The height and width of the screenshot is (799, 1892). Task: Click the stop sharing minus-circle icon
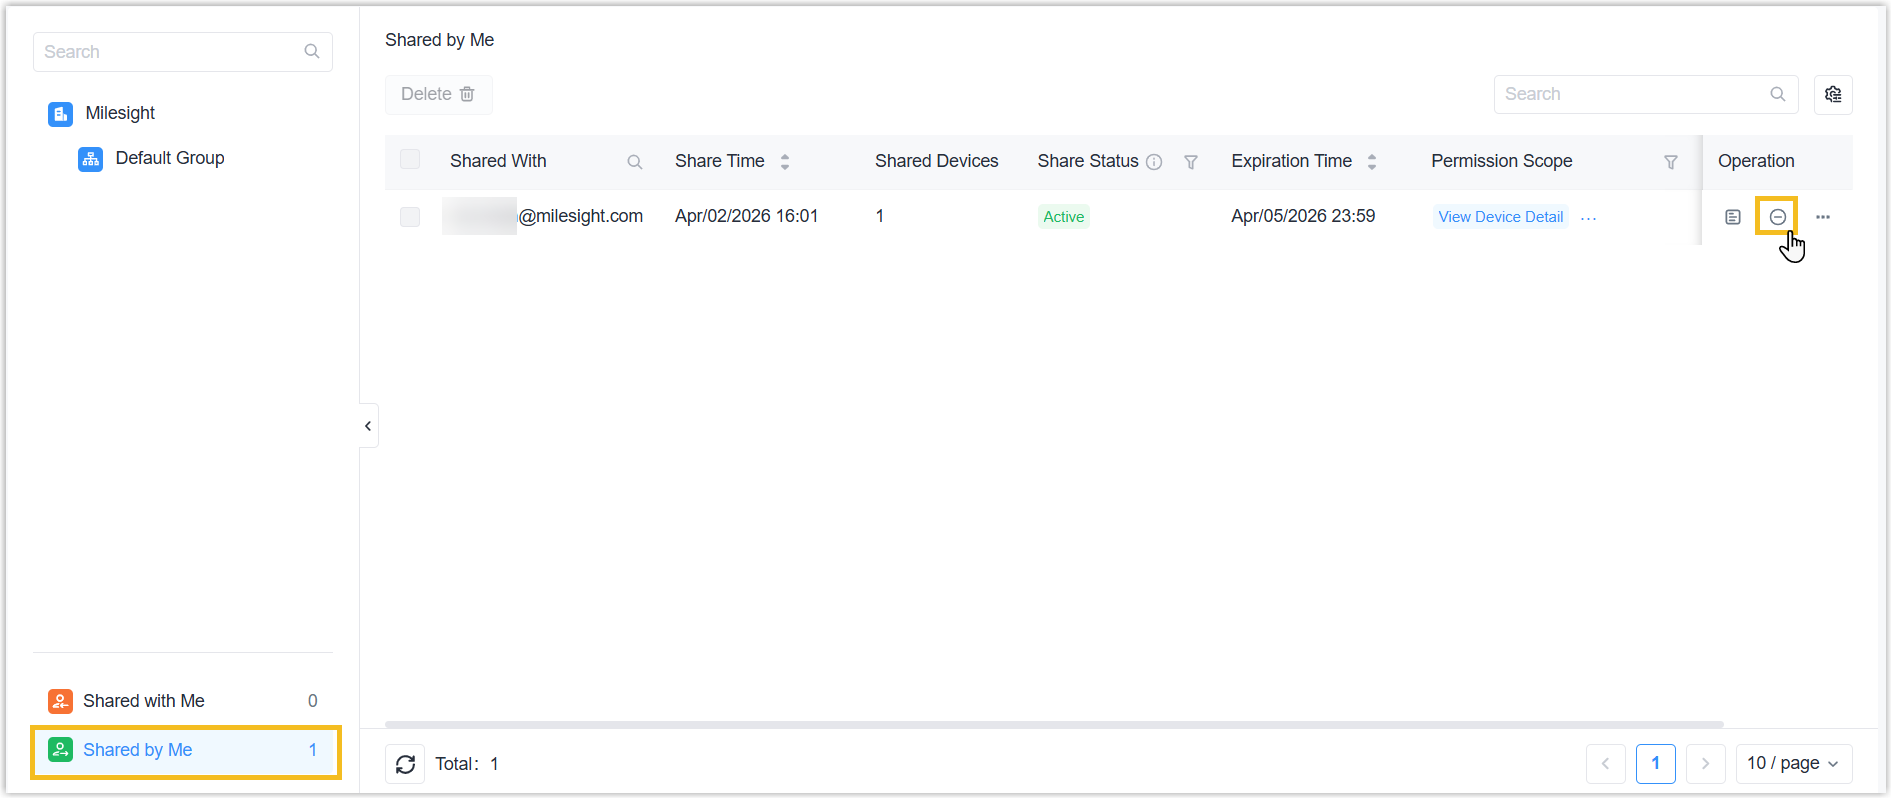[1777, 217]
